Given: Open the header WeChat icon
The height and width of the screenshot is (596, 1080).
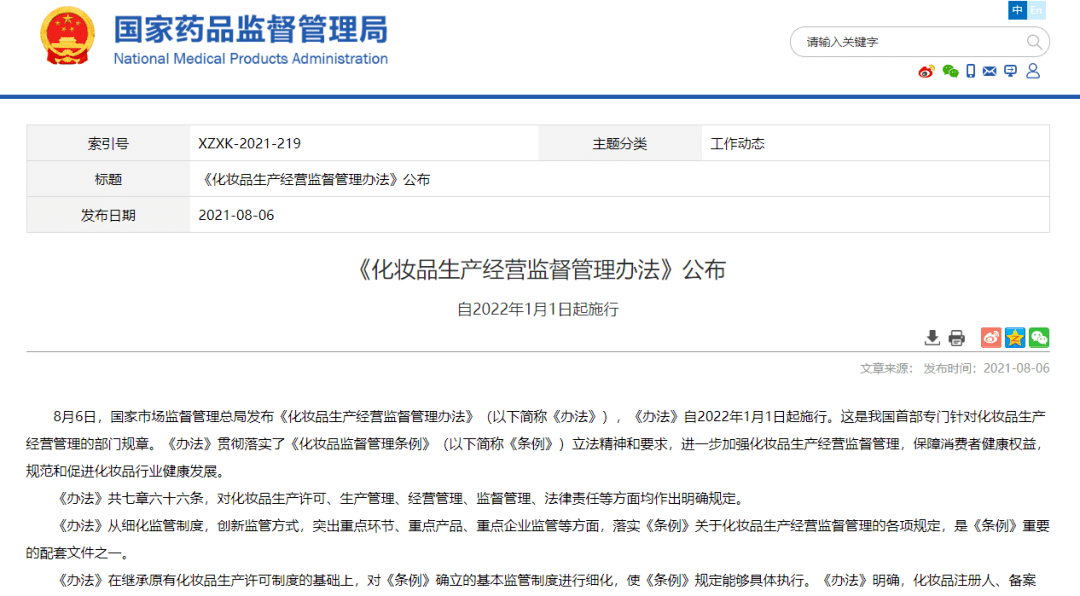Looking at the screenshot, I should [x=951, y=72].
